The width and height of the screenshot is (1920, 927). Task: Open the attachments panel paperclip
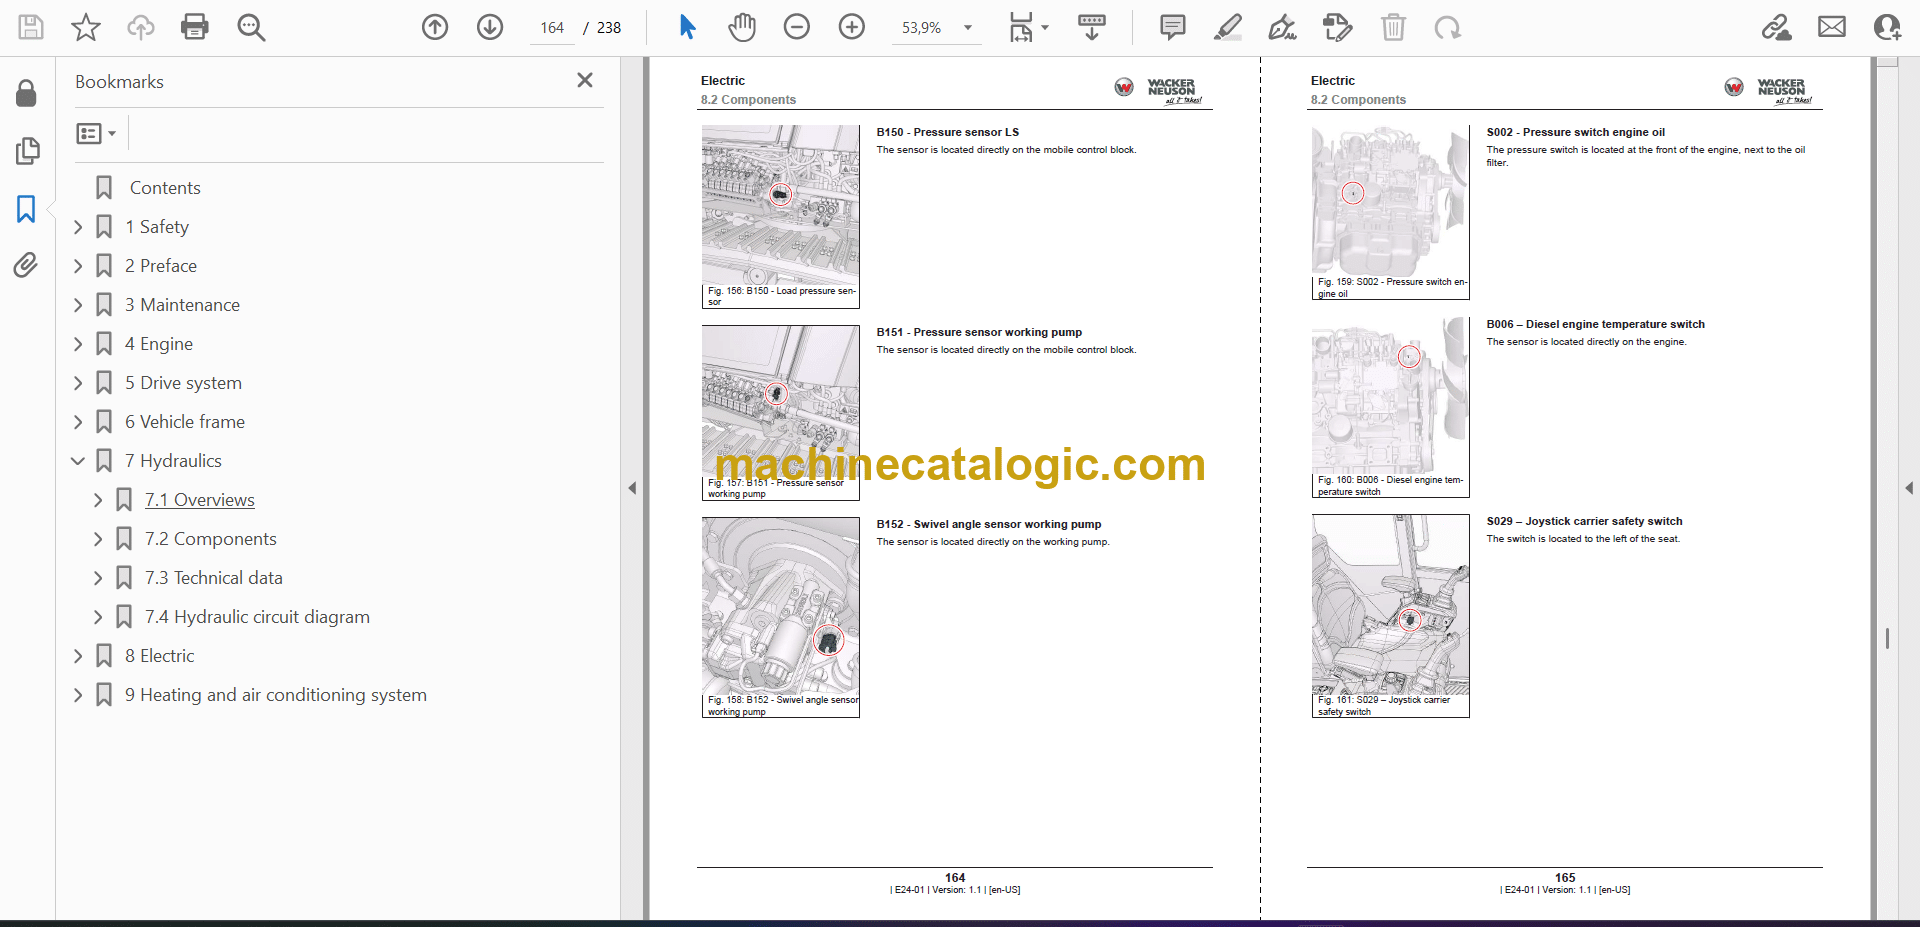(x=26, y=265)
